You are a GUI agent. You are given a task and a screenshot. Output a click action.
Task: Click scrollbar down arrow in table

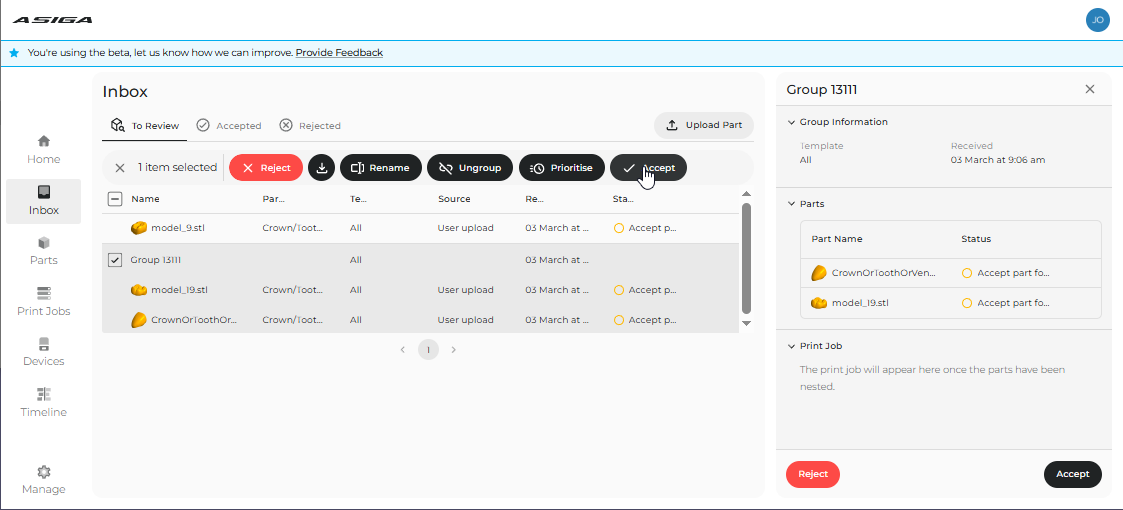[746, 323]
